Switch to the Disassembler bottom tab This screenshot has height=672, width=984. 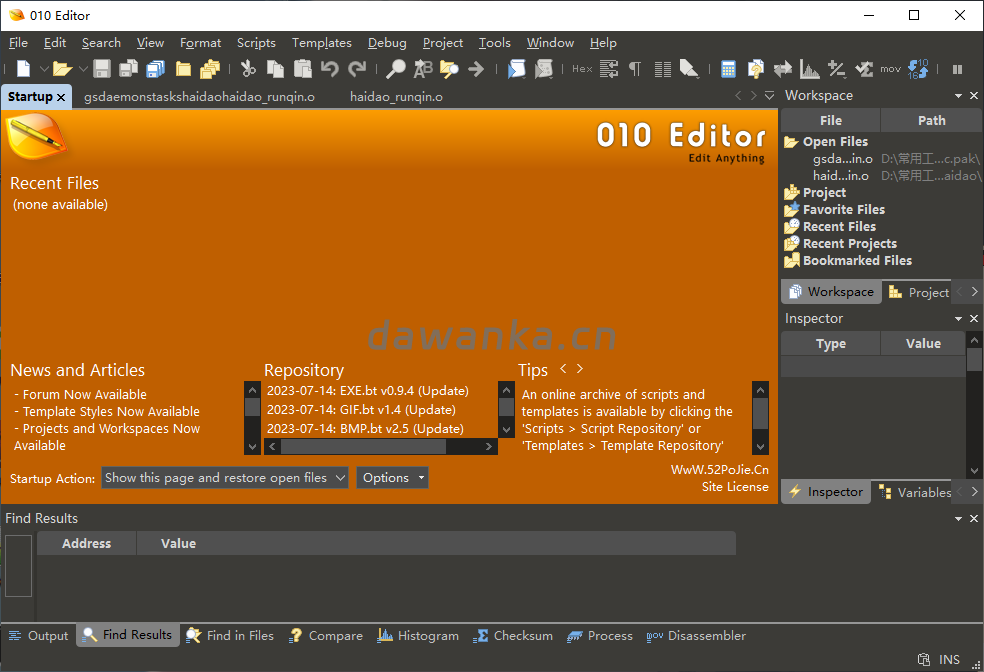pyautogui.click(x=697, y=636)
